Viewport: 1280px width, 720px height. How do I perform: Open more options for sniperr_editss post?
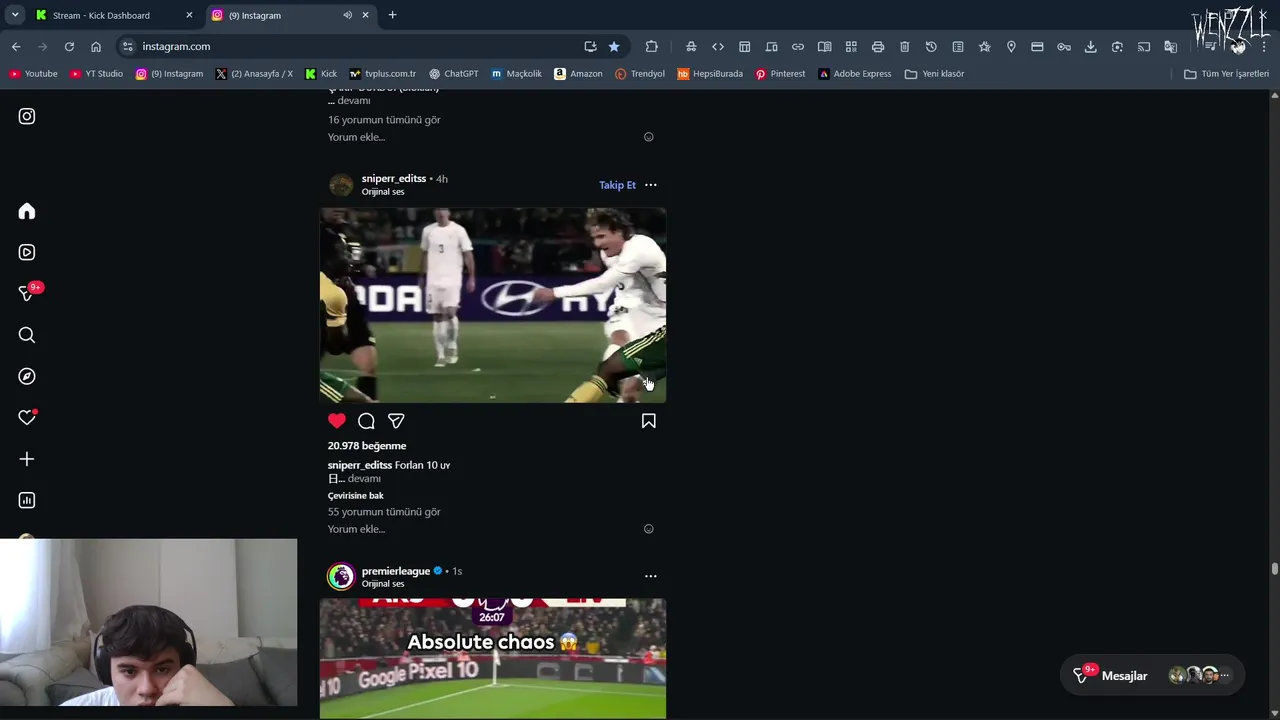click(x=650, y=185)
